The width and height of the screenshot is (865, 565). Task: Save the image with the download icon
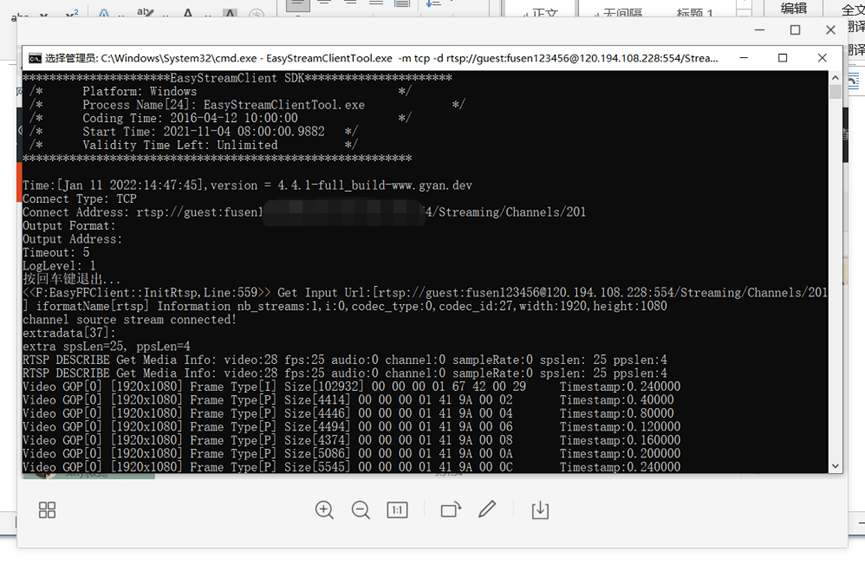(x=540, y=510)
